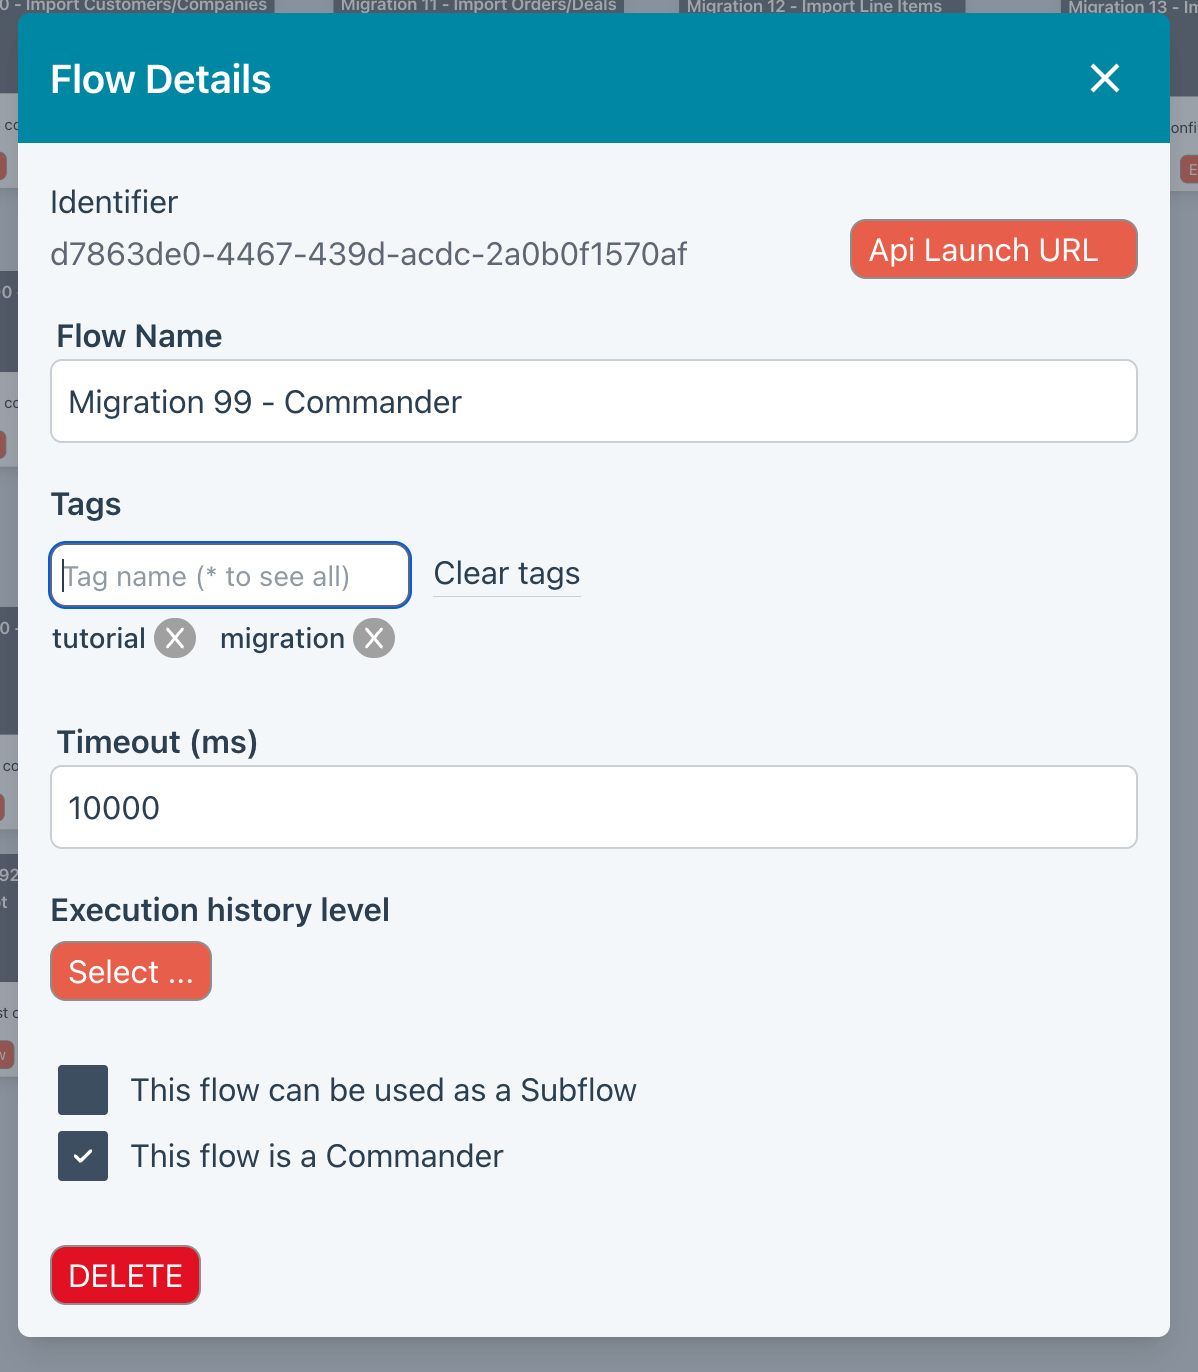1198x1372 pixels.
Task: Clear all tags via Clear tags link
Action: [x=506, y=574]
